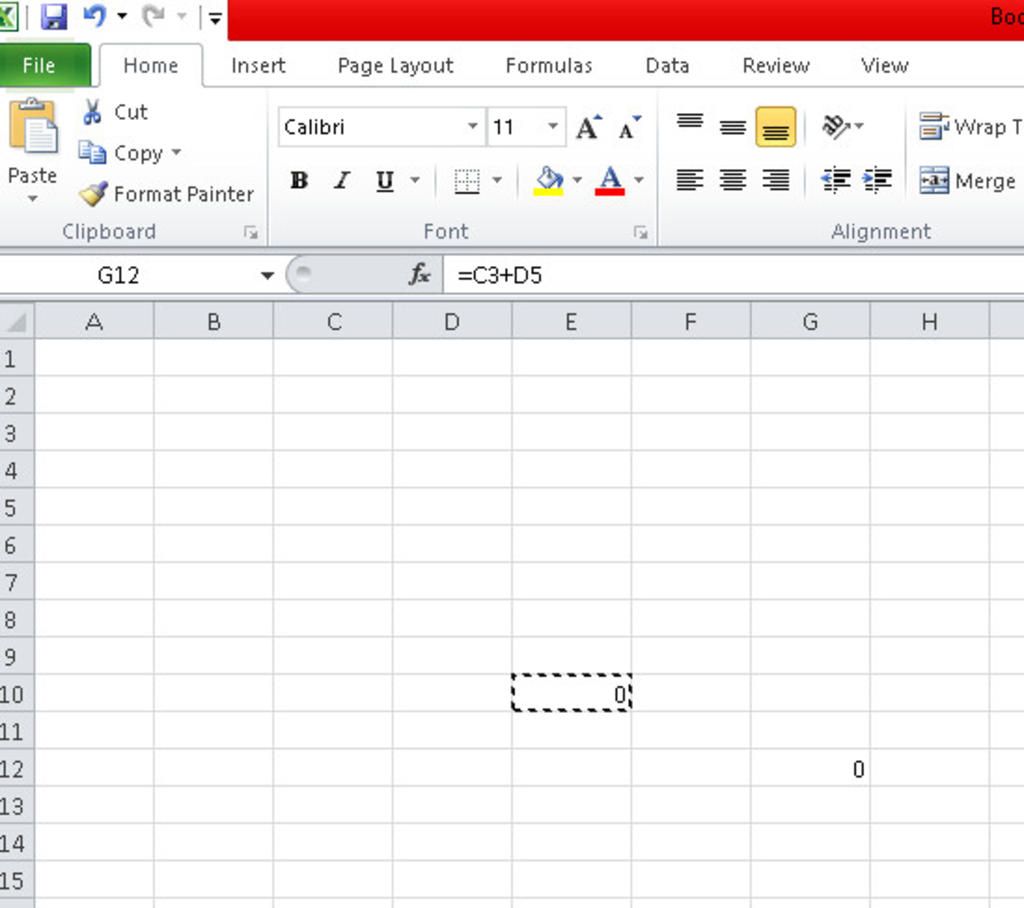The image size is (1024, 908).
Task: Select column header C
Action: click(333, 321)
